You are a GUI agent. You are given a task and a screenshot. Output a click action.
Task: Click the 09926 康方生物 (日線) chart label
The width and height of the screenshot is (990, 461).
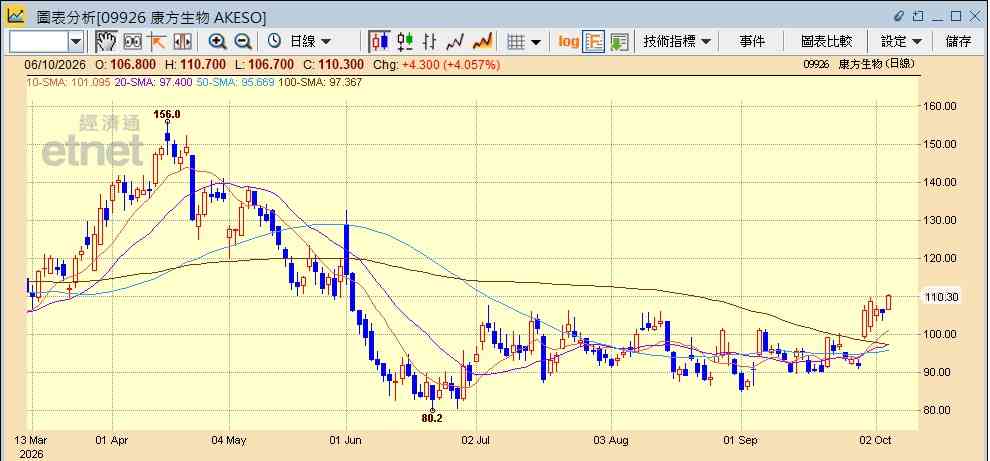[859, 64]
